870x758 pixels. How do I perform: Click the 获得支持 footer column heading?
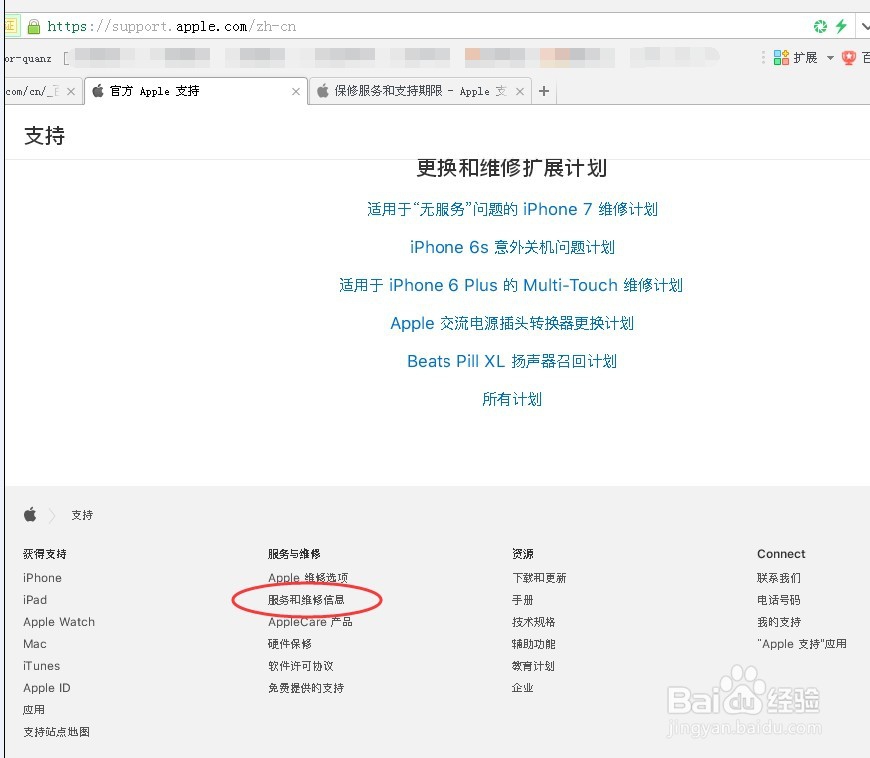[44, 554]
